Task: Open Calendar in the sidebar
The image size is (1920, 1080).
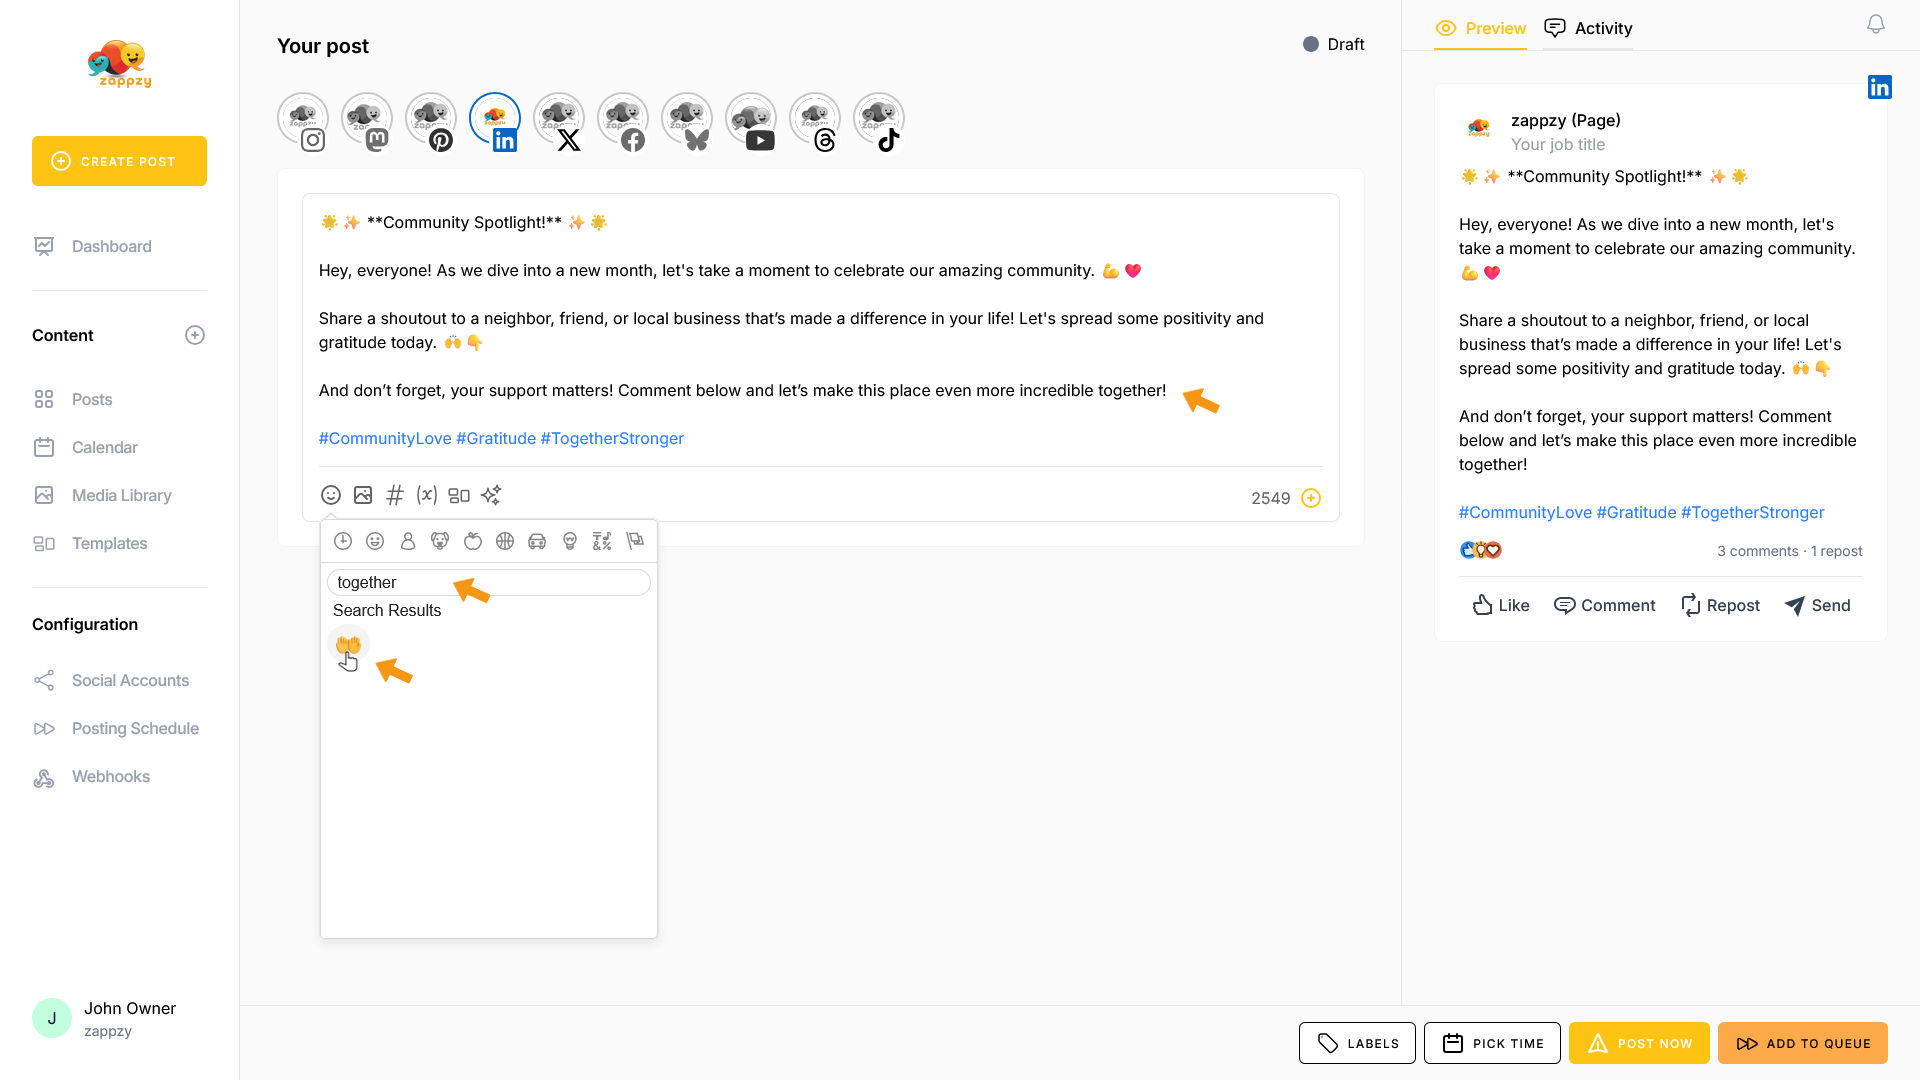Action: pos(104,447)
